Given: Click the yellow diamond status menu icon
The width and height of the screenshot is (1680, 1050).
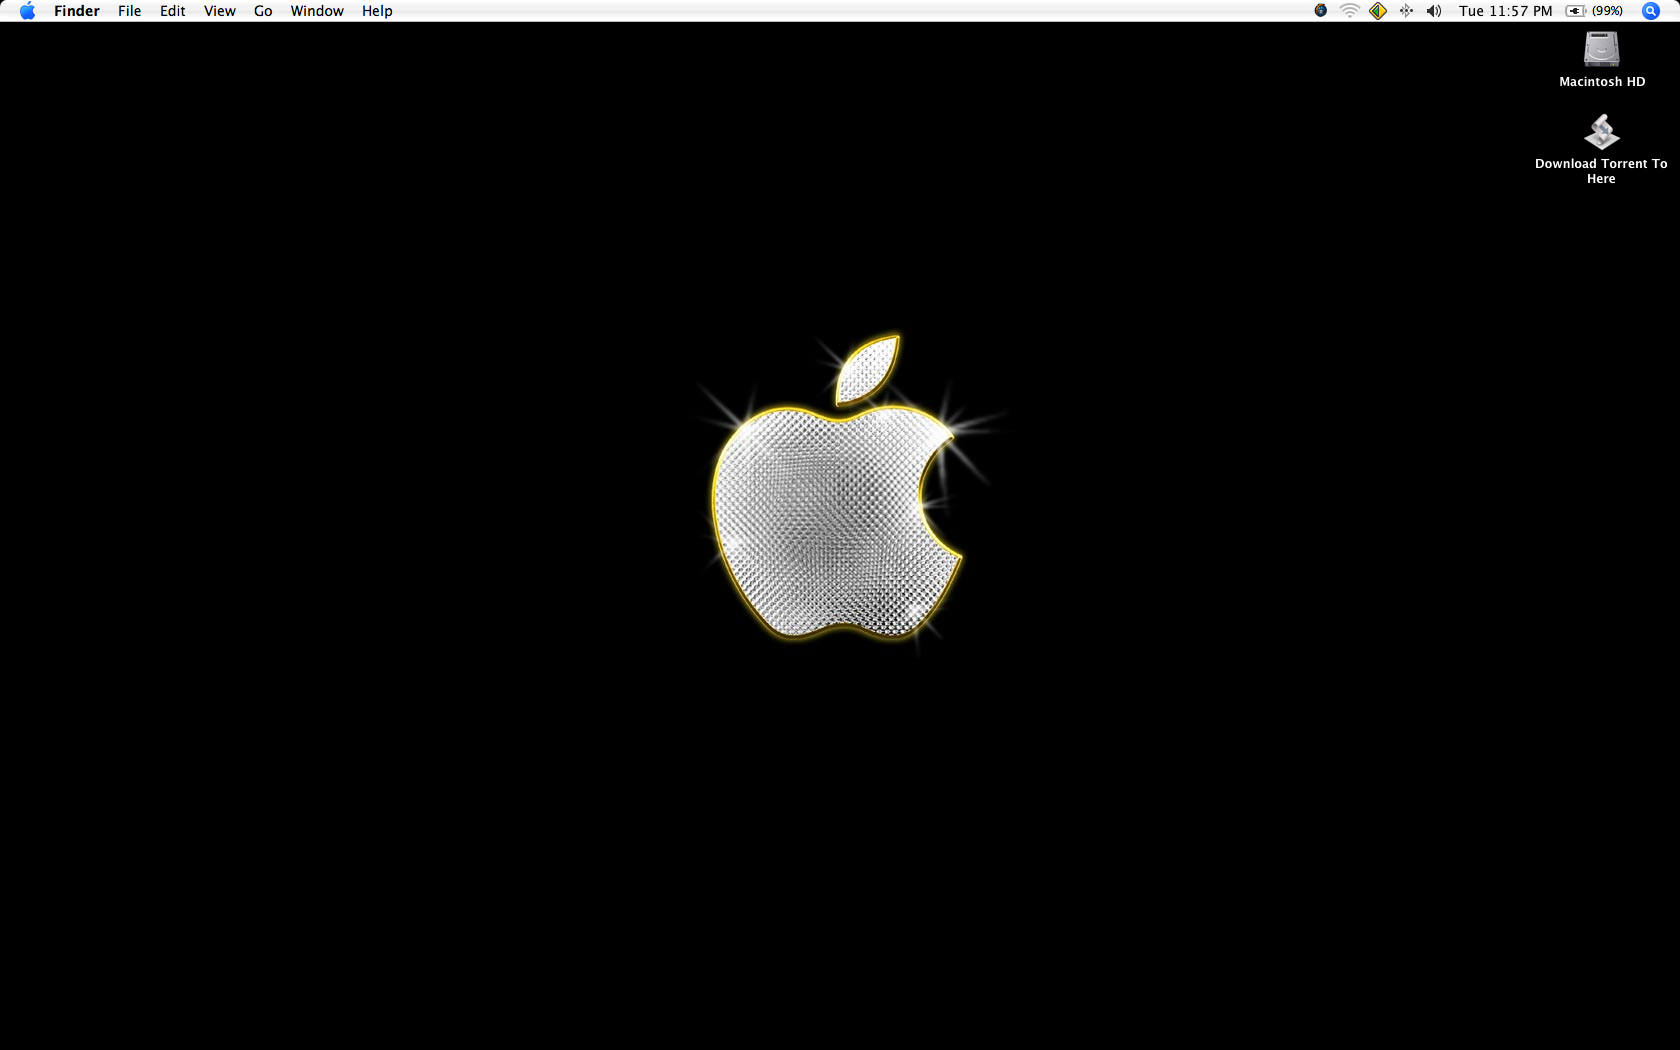Looking at the screenshot, I should click(1377, 10).
